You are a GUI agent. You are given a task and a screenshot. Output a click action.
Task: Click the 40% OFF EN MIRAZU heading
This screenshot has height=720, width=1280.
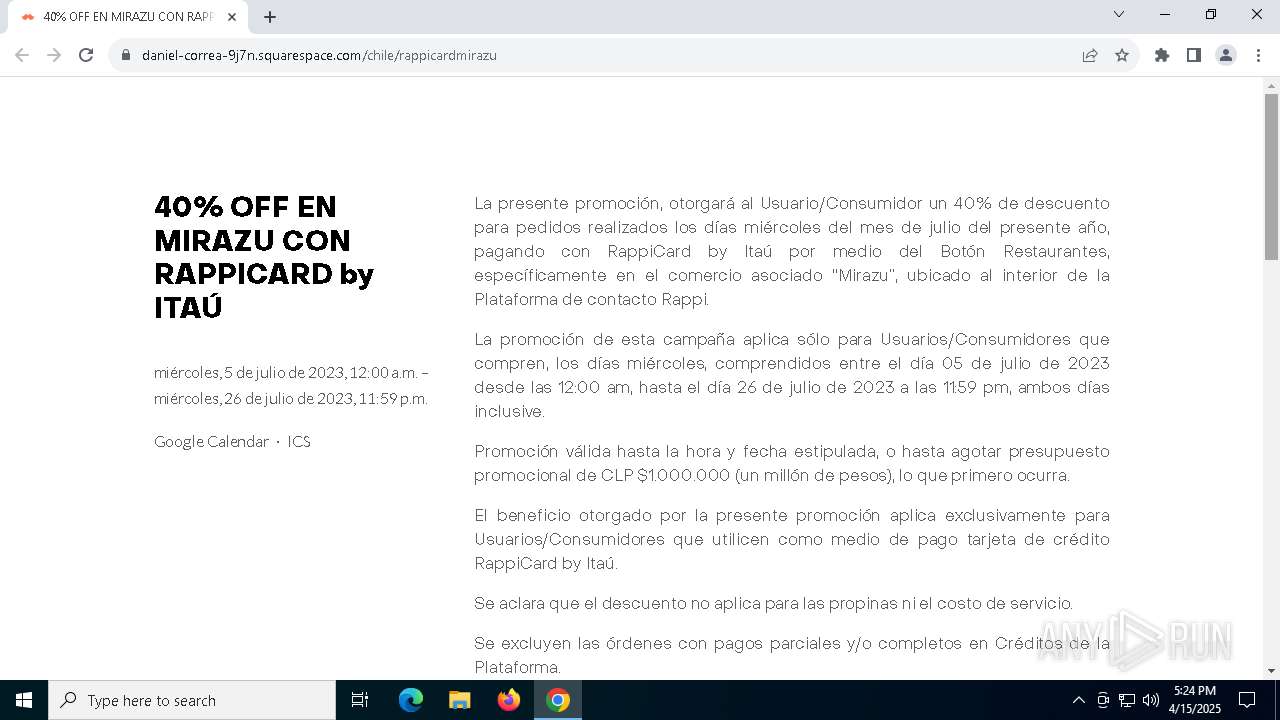(264, 257)
